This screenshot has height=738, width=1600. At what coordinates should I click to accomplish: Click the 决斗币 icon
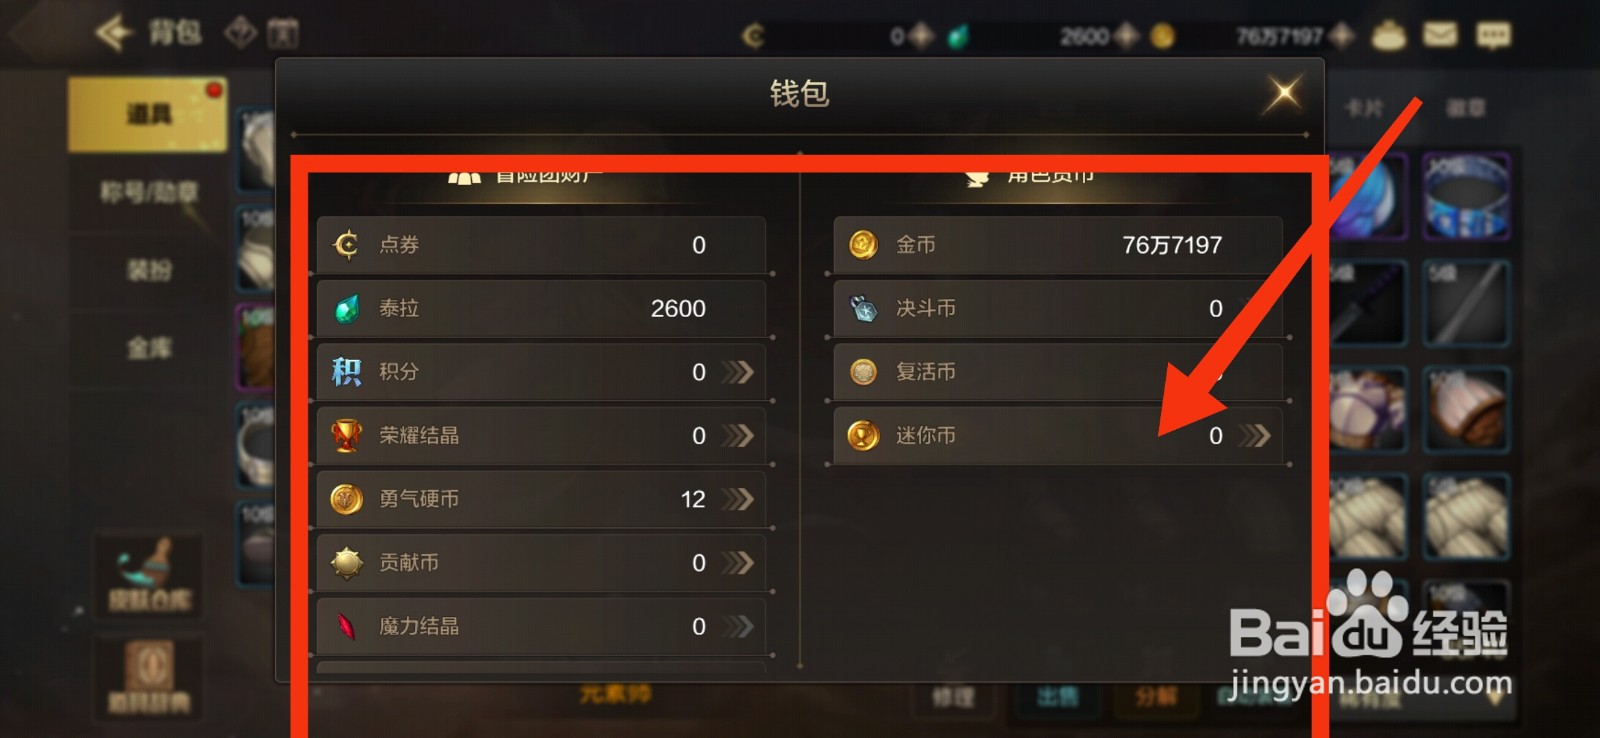[x=863, y=308]
